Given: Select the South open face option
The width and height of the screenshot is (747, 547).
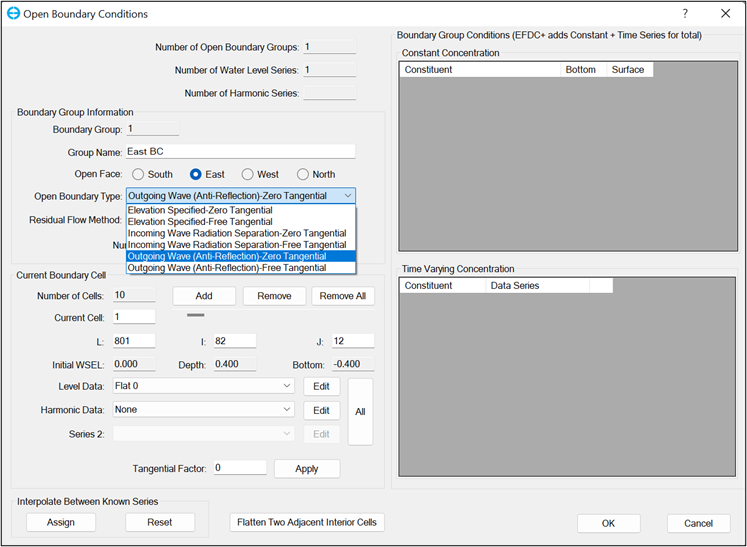Looking at the screenshot, I should point(140,174).
